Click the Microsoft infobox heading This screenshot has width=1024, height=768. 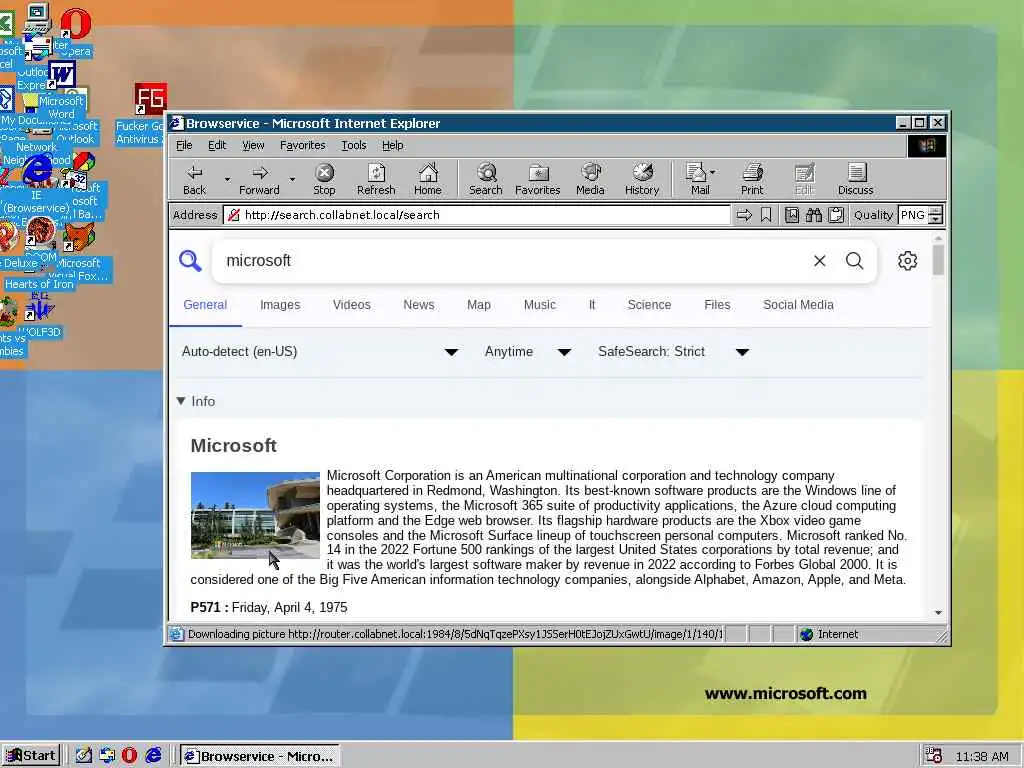pos(234,445)
